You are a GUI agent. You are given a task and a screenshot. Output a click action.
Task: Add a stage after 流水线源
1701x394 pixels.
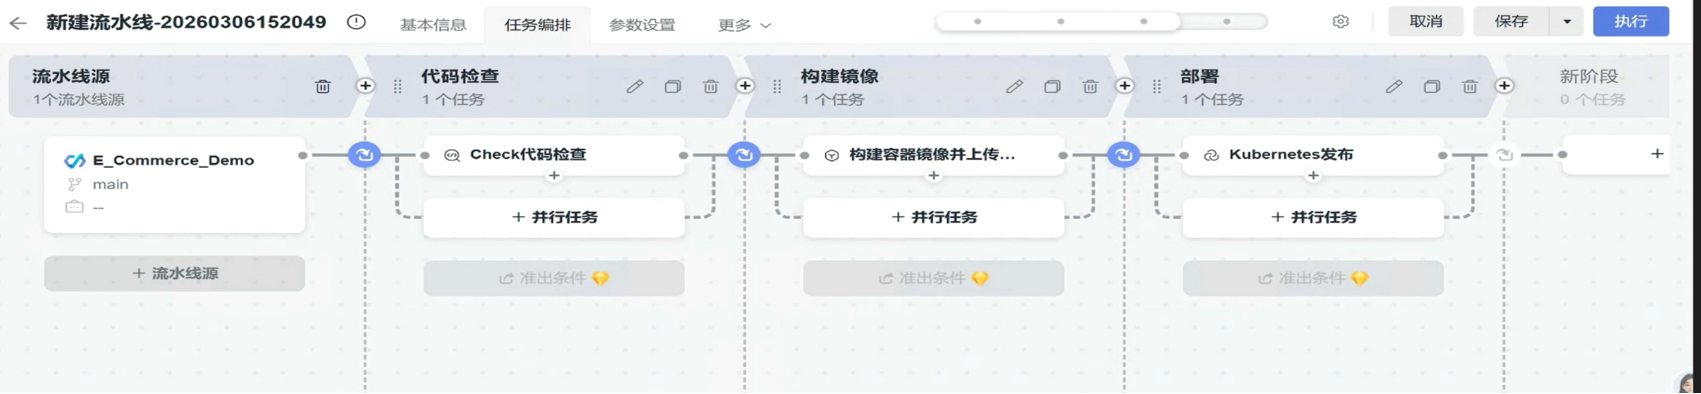click(x=365, y=86)
